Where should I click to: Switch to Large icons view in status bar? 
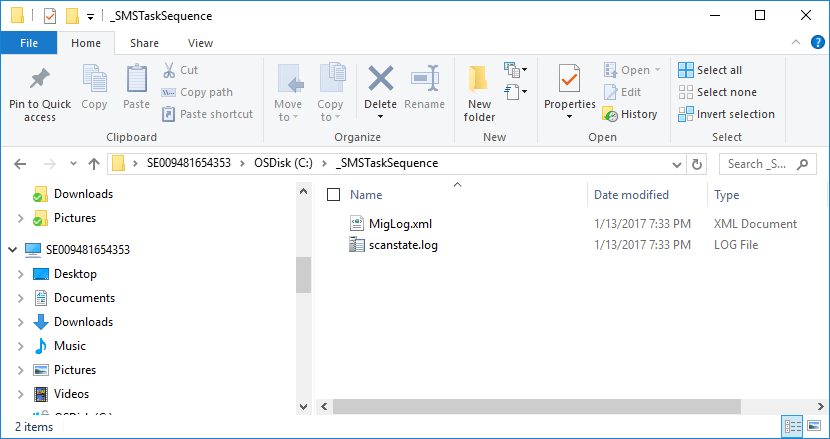[814, 426]
